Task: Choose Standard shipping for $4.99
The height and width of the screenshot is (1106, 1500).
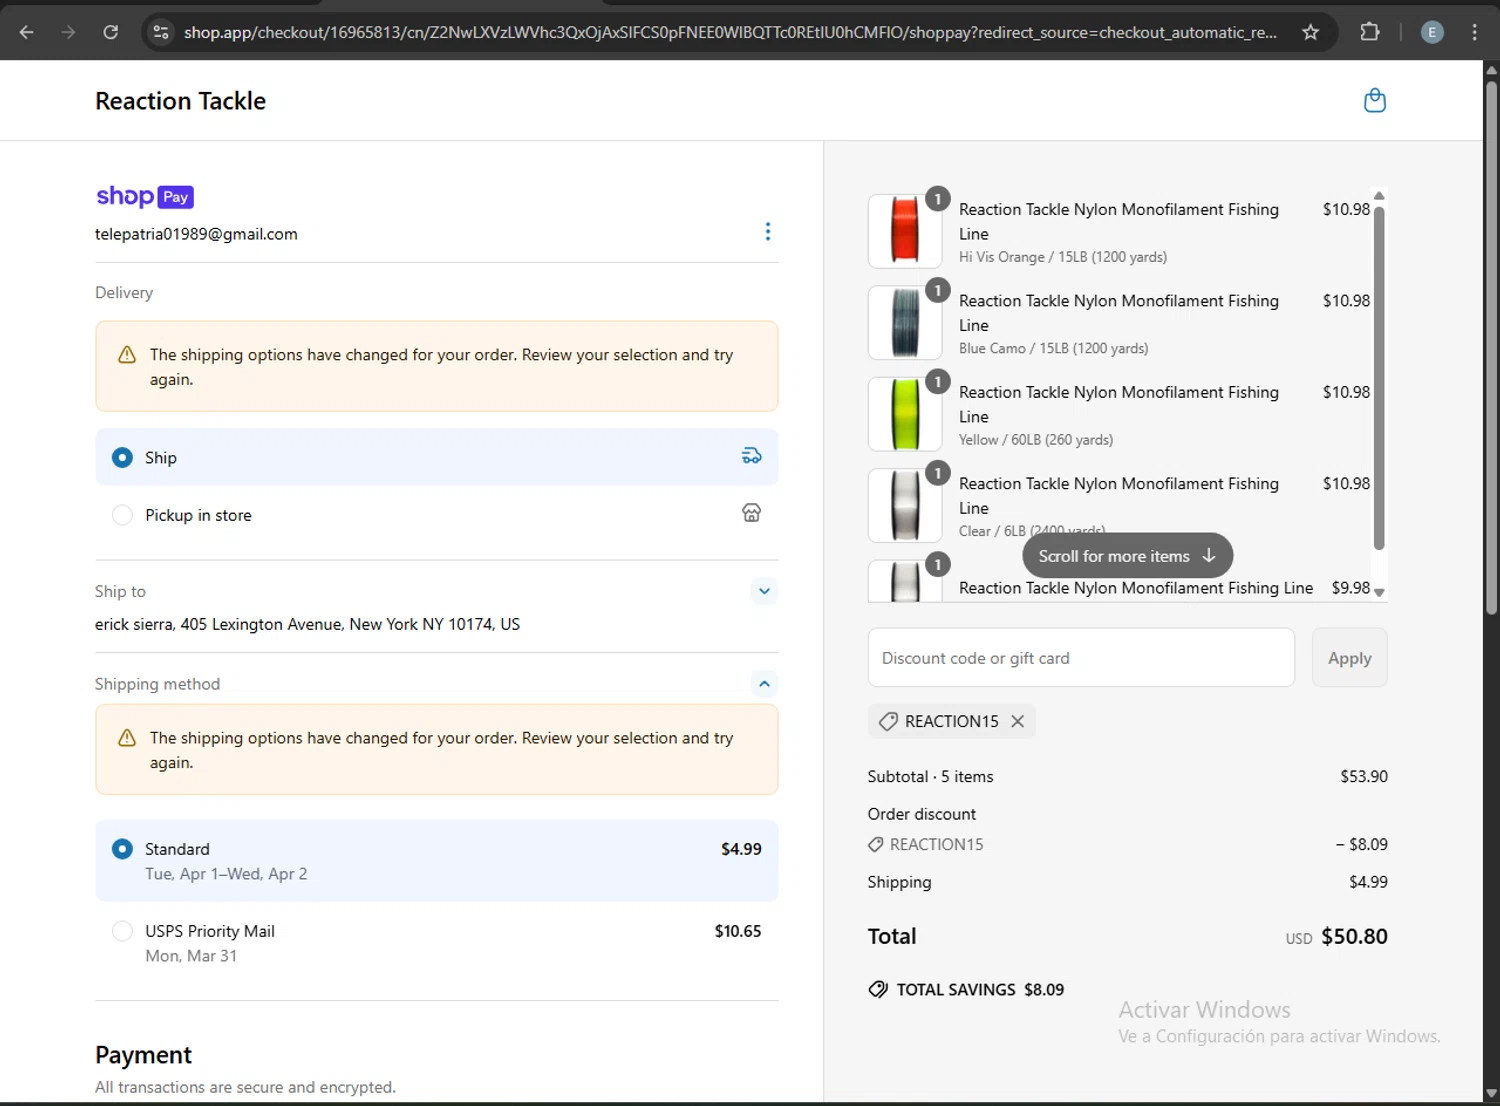Action: click(436, 861)
